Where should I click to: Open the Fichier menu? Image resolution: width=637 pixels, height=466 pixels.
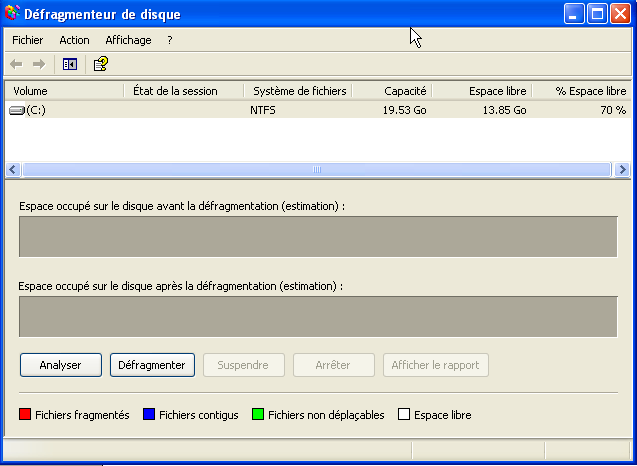[x=28, y=40]
